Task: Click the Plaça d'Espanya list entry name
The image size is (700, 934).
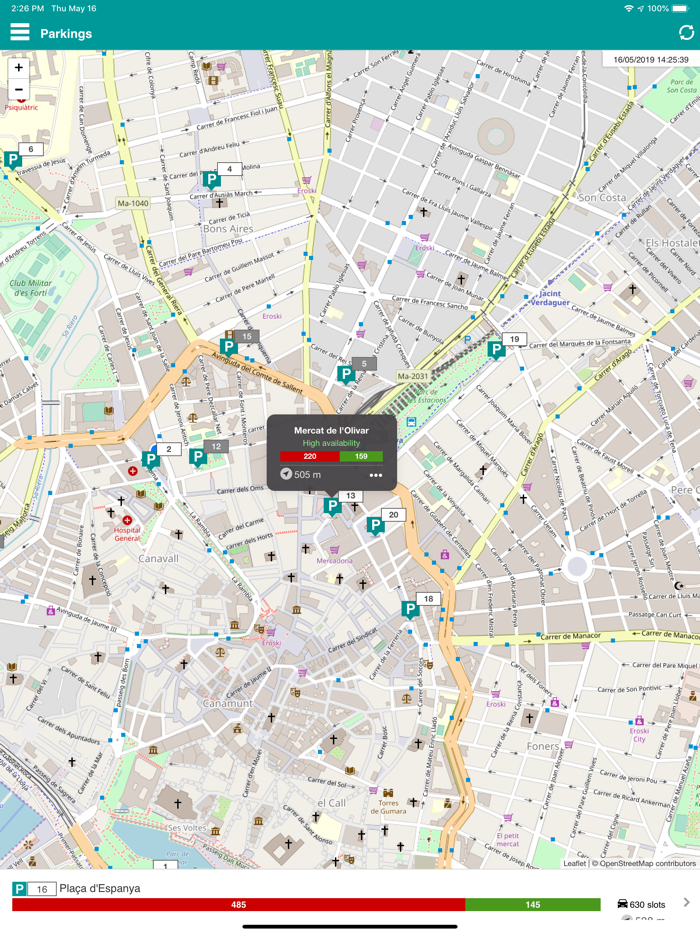Action: click(100, 888)
